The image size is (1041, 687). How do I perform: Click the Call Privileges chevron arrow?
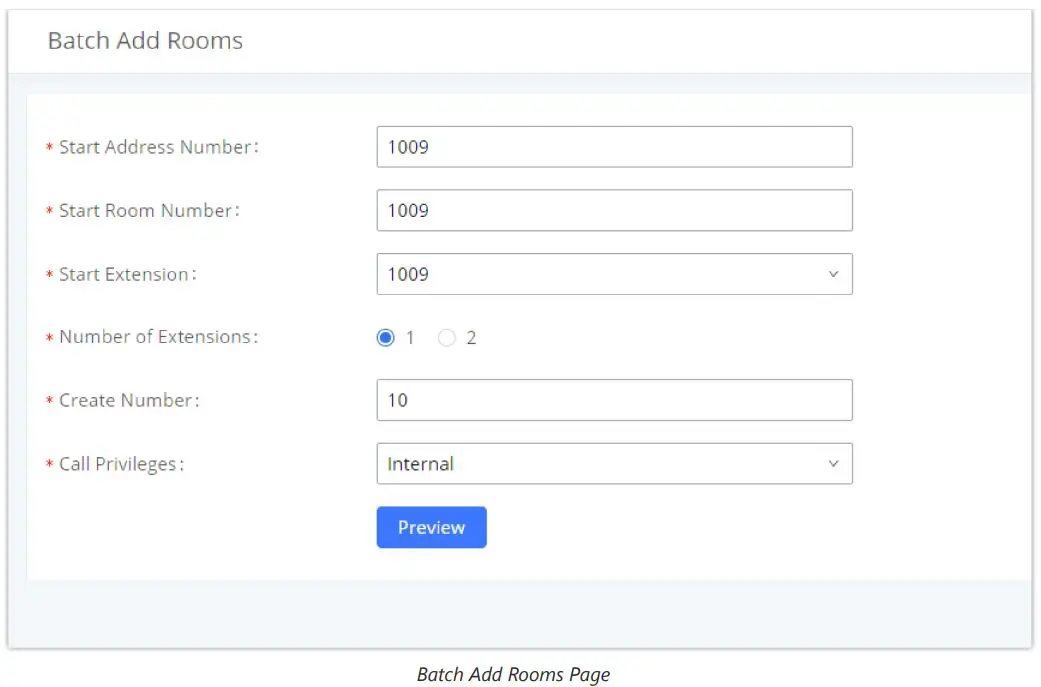tap(833, 464)
